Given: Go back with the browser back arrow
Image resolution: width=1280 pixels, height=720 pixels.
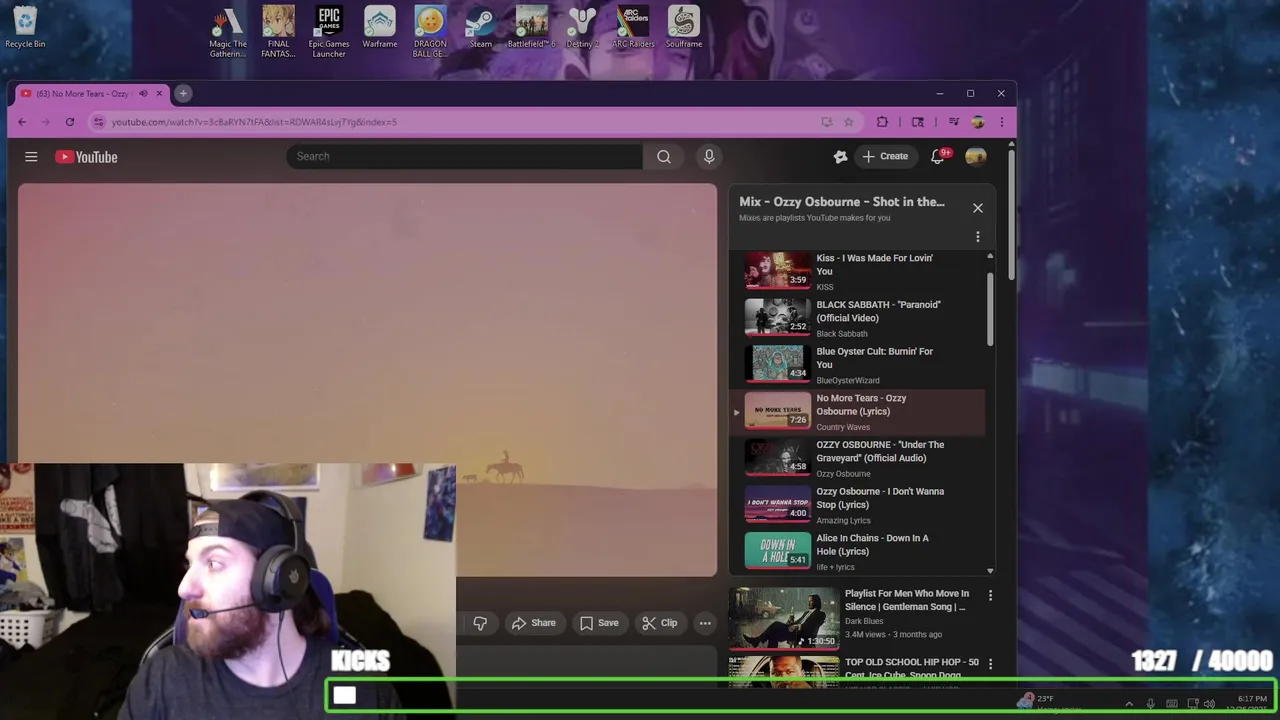Looking at the screenshot, I should coord(22,122).
